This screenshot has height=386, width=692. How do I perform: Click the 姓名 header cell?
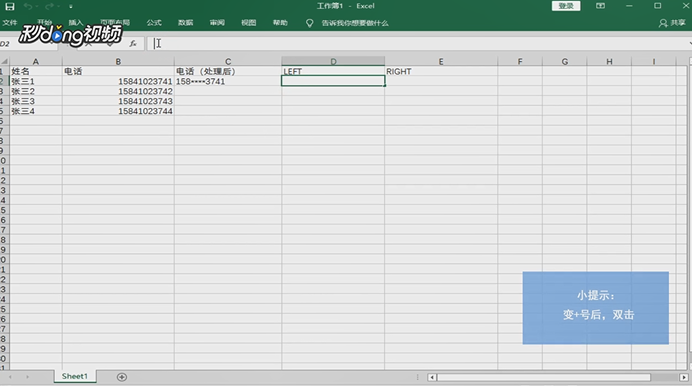tap(36, 71)
